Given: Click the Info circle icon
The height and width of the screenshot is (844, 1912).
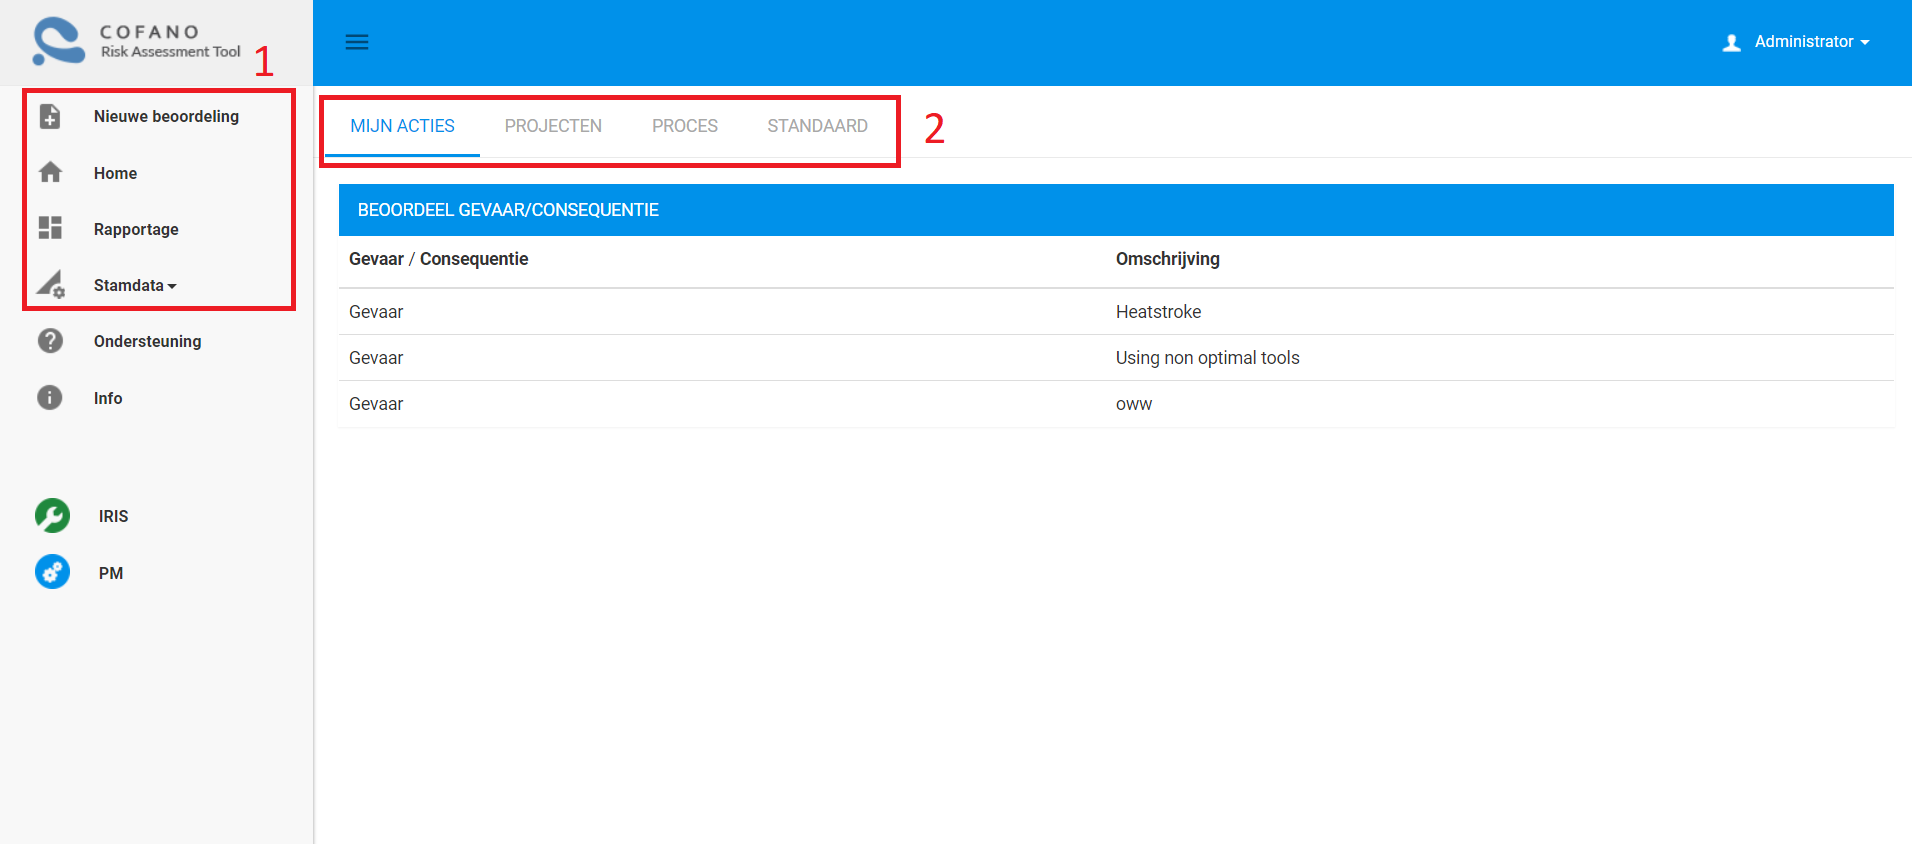Looking at the screenshot, I should [50, 398].
